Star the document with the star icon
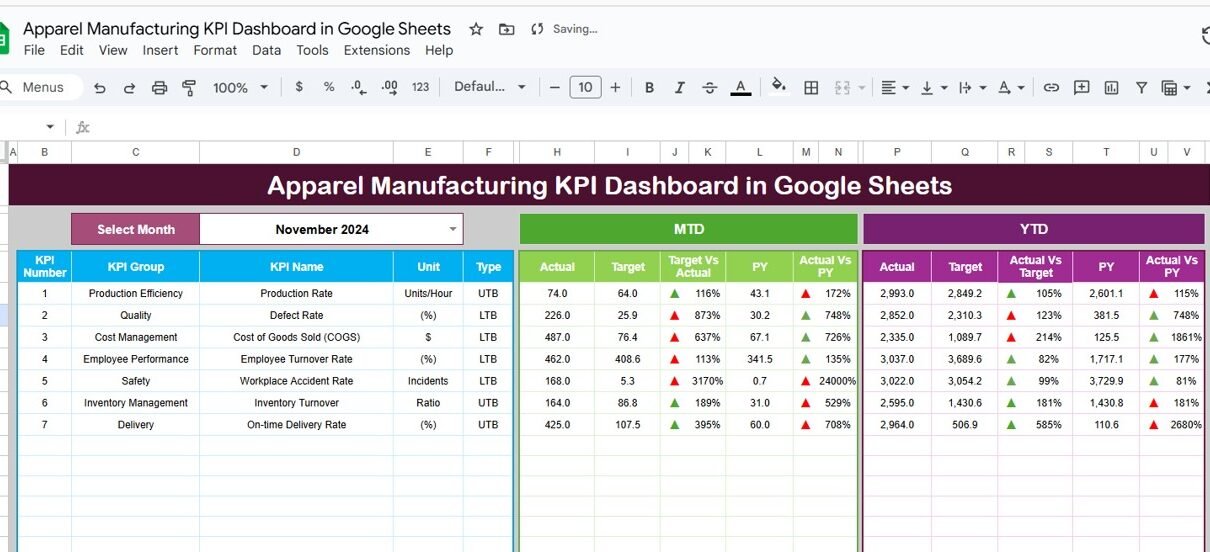The image size is (1210, 552). (x=476, y=29)
